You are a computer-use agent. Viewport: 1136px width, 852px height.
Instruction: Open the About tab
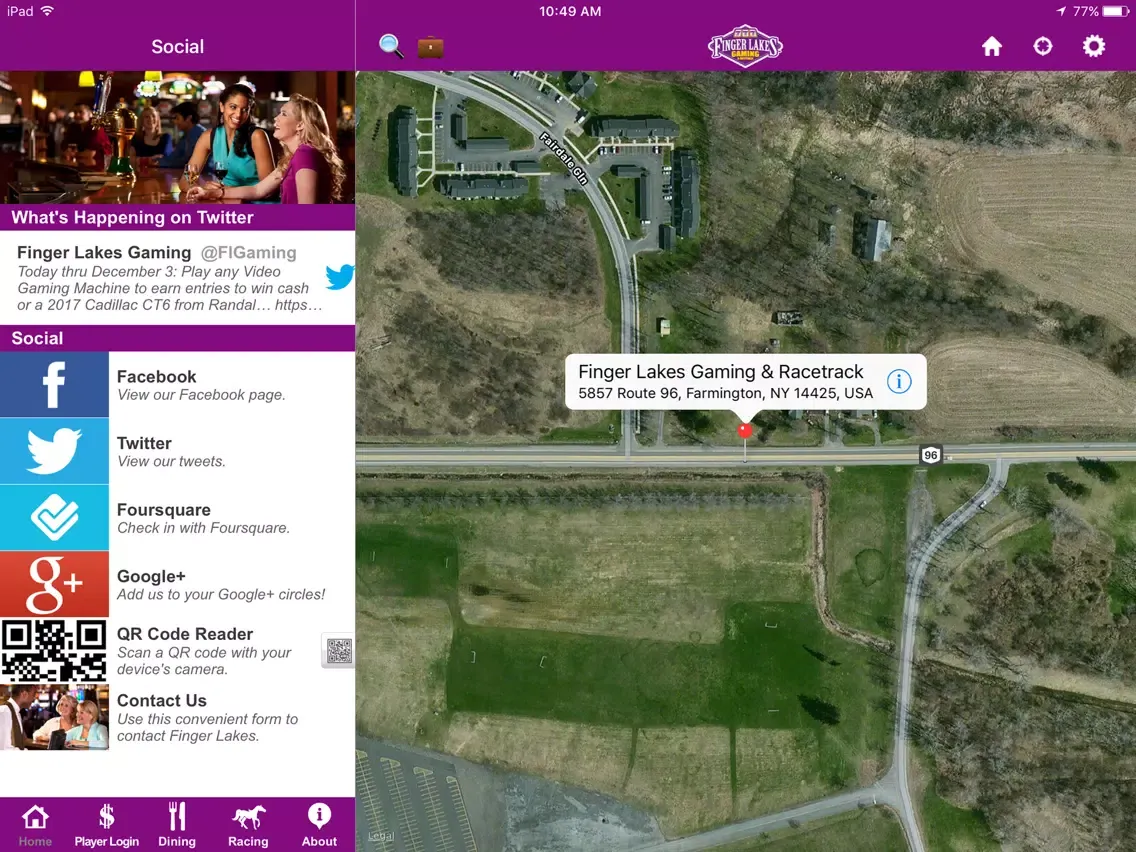(319, 825)
